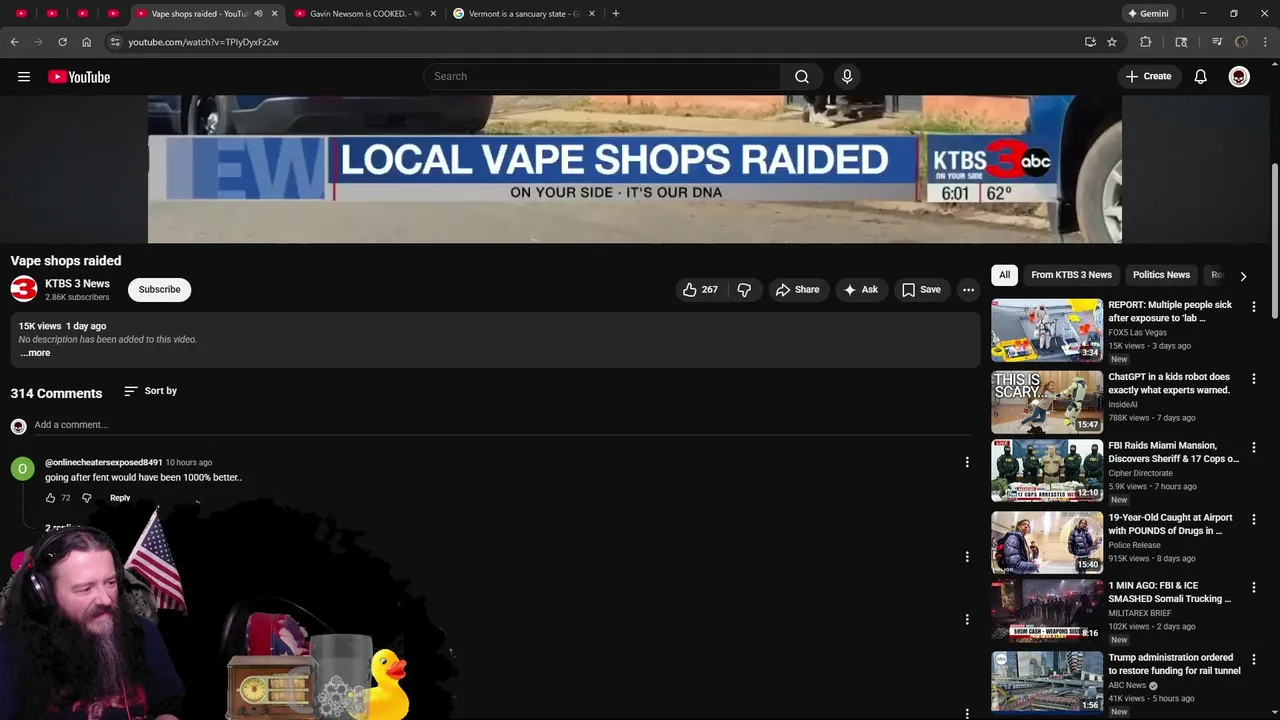The image size is (1280, 720).
Task: Close the Gavin Newsom is COOKED tab
Action: [433, 14]
